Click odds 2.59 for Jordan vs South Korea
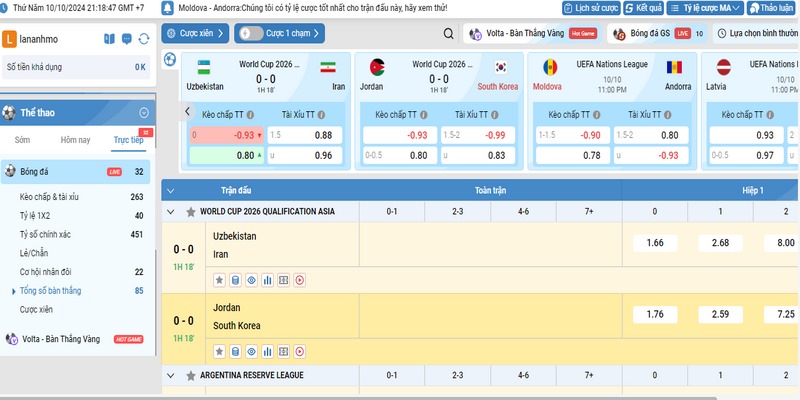Image resolution: width=800 pixels, height=400 pixels. coord(720,314)
